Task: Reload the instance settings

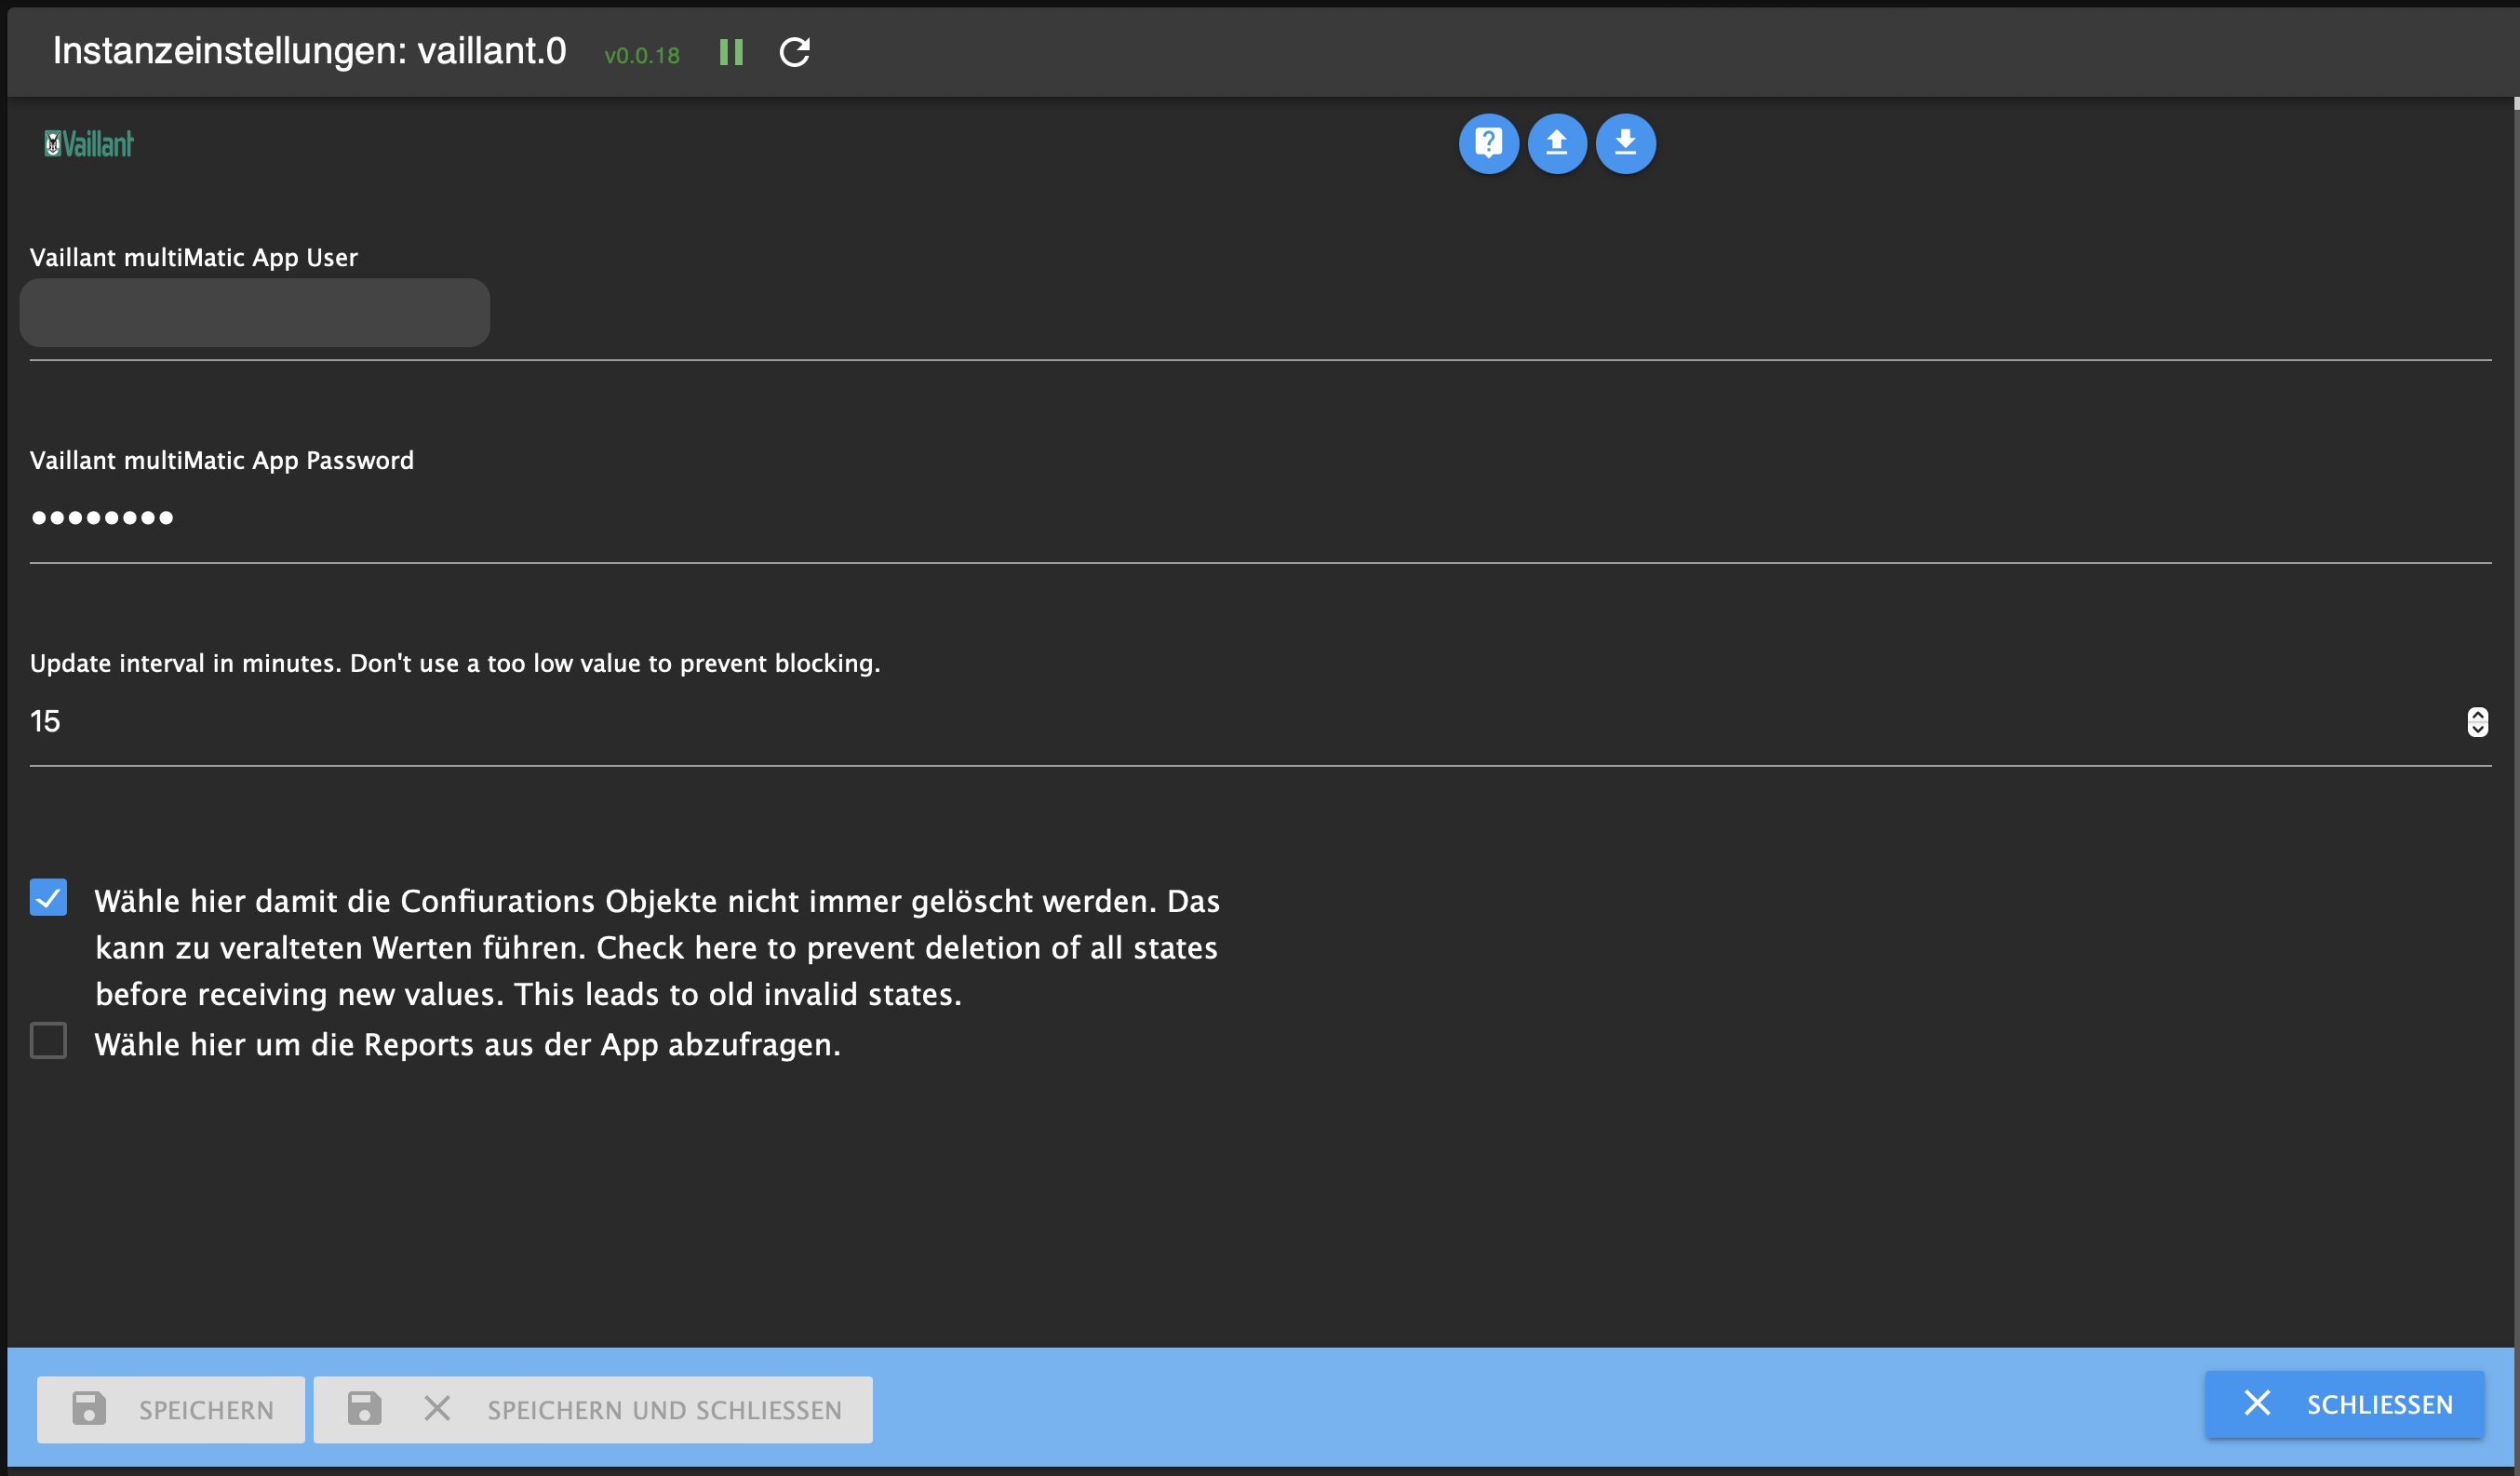Action: tap(794, 52)
